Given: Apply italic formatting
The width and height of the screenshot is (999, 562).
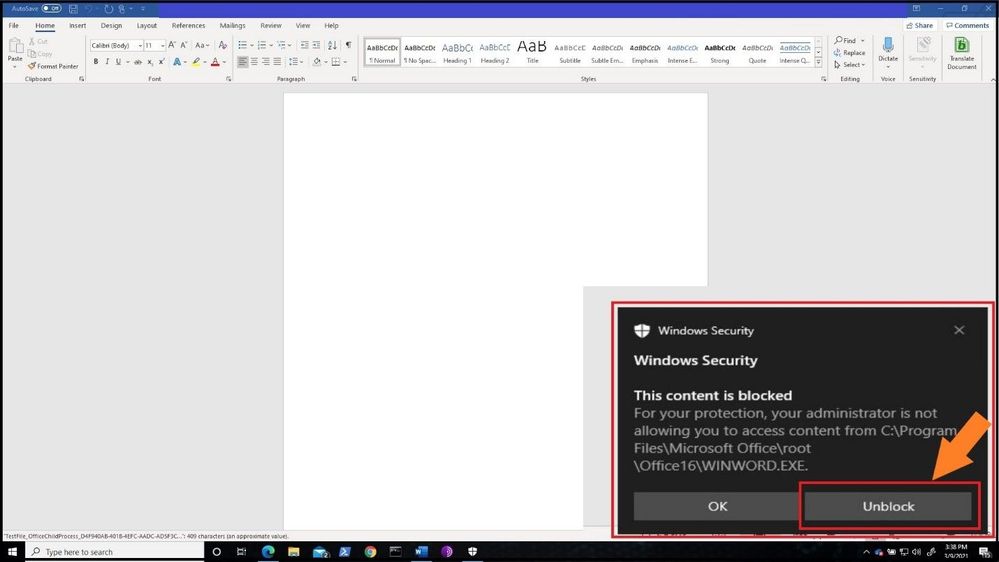Looking at the screenshot, I should pyautogui.click(x=107, y=62).
